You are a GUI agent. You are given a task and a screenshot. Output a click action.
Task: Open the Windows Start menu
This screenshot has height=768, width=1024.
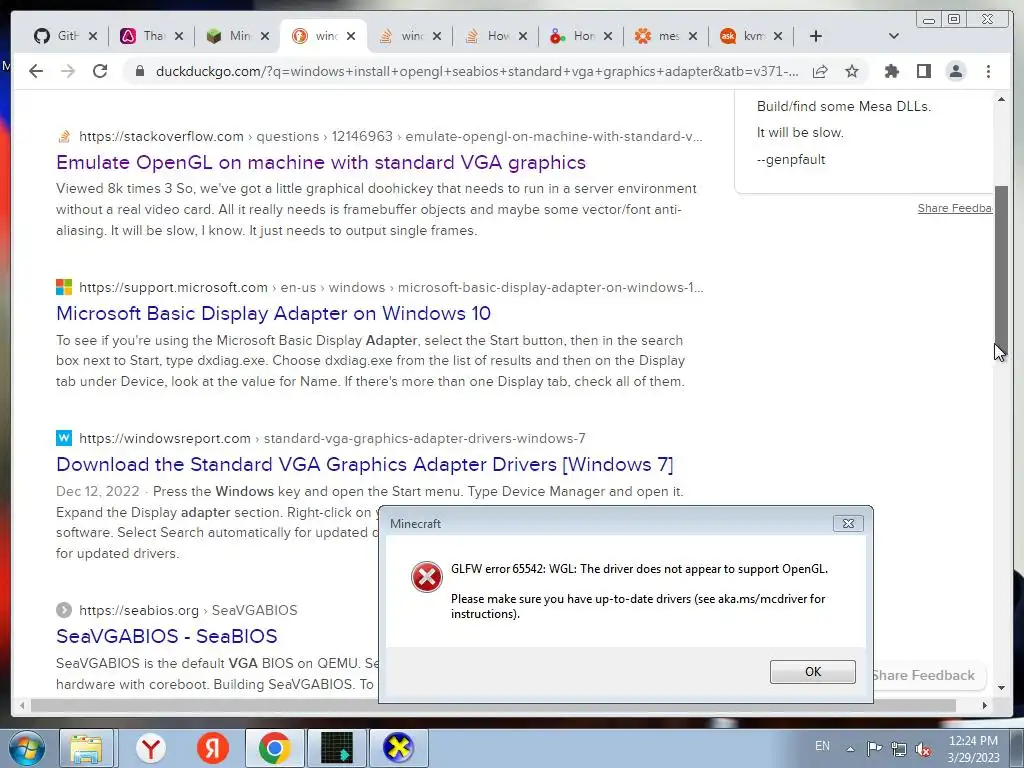[x=25, y=748]
